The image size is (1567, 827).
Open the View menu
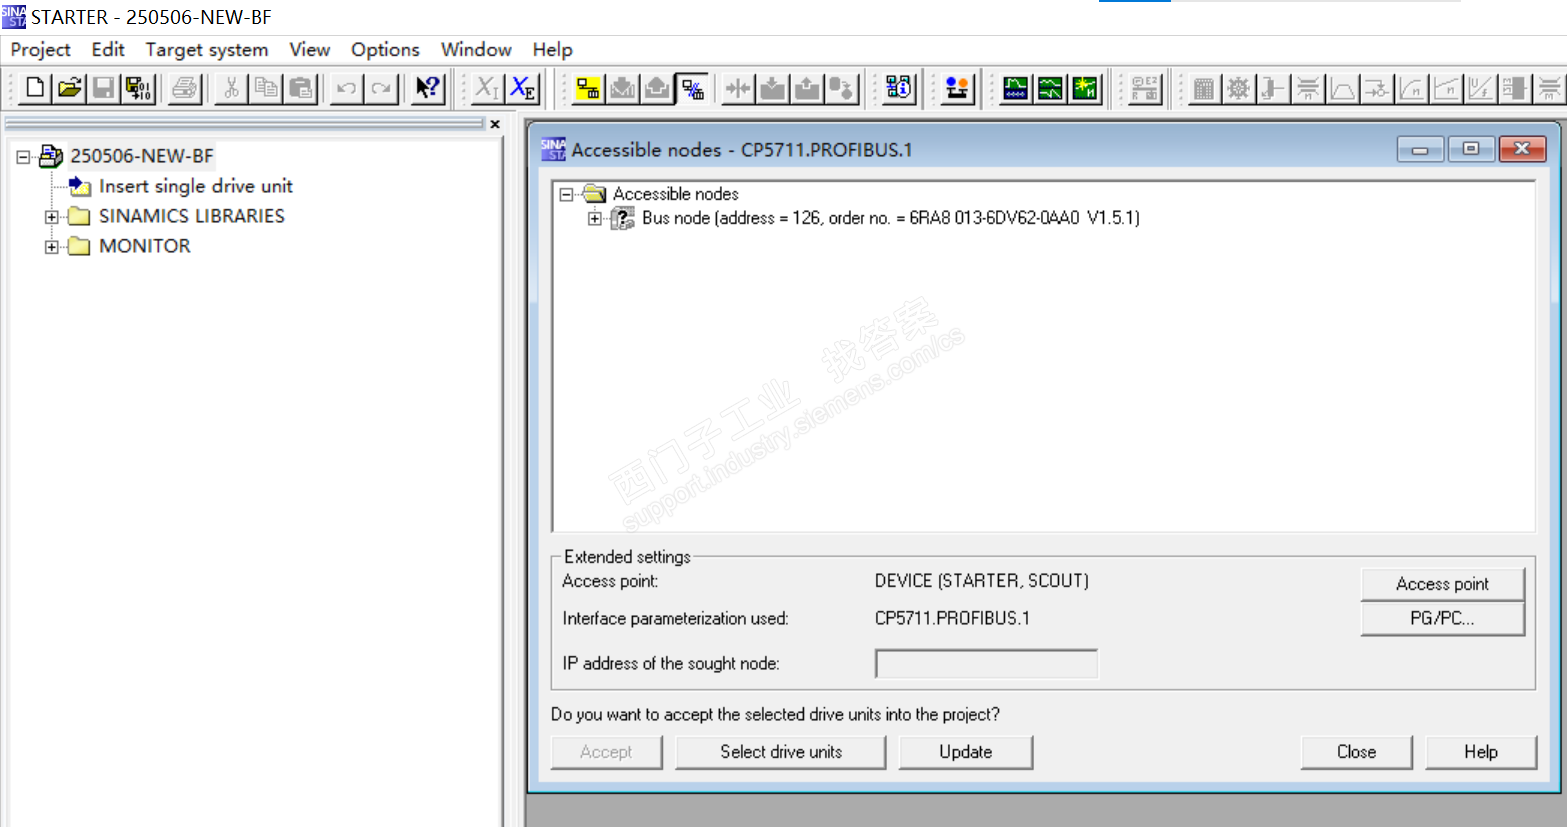(310, 49)
